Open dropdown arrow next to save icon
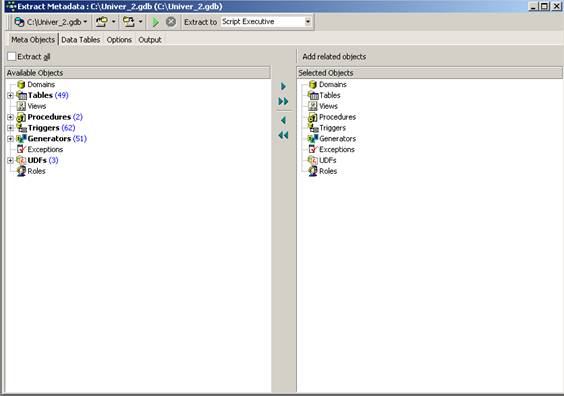 pyautogui.click(x=140, y=22)
